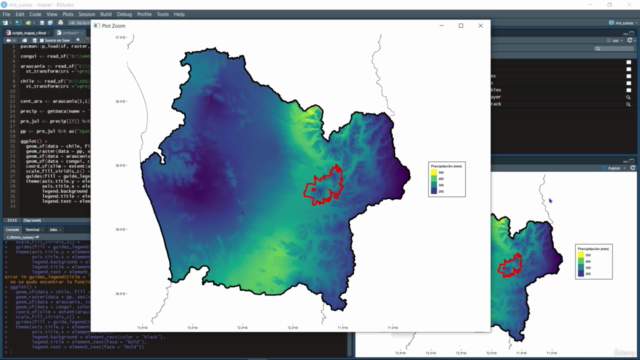
Task: Open the File menu
Action: 6,14
